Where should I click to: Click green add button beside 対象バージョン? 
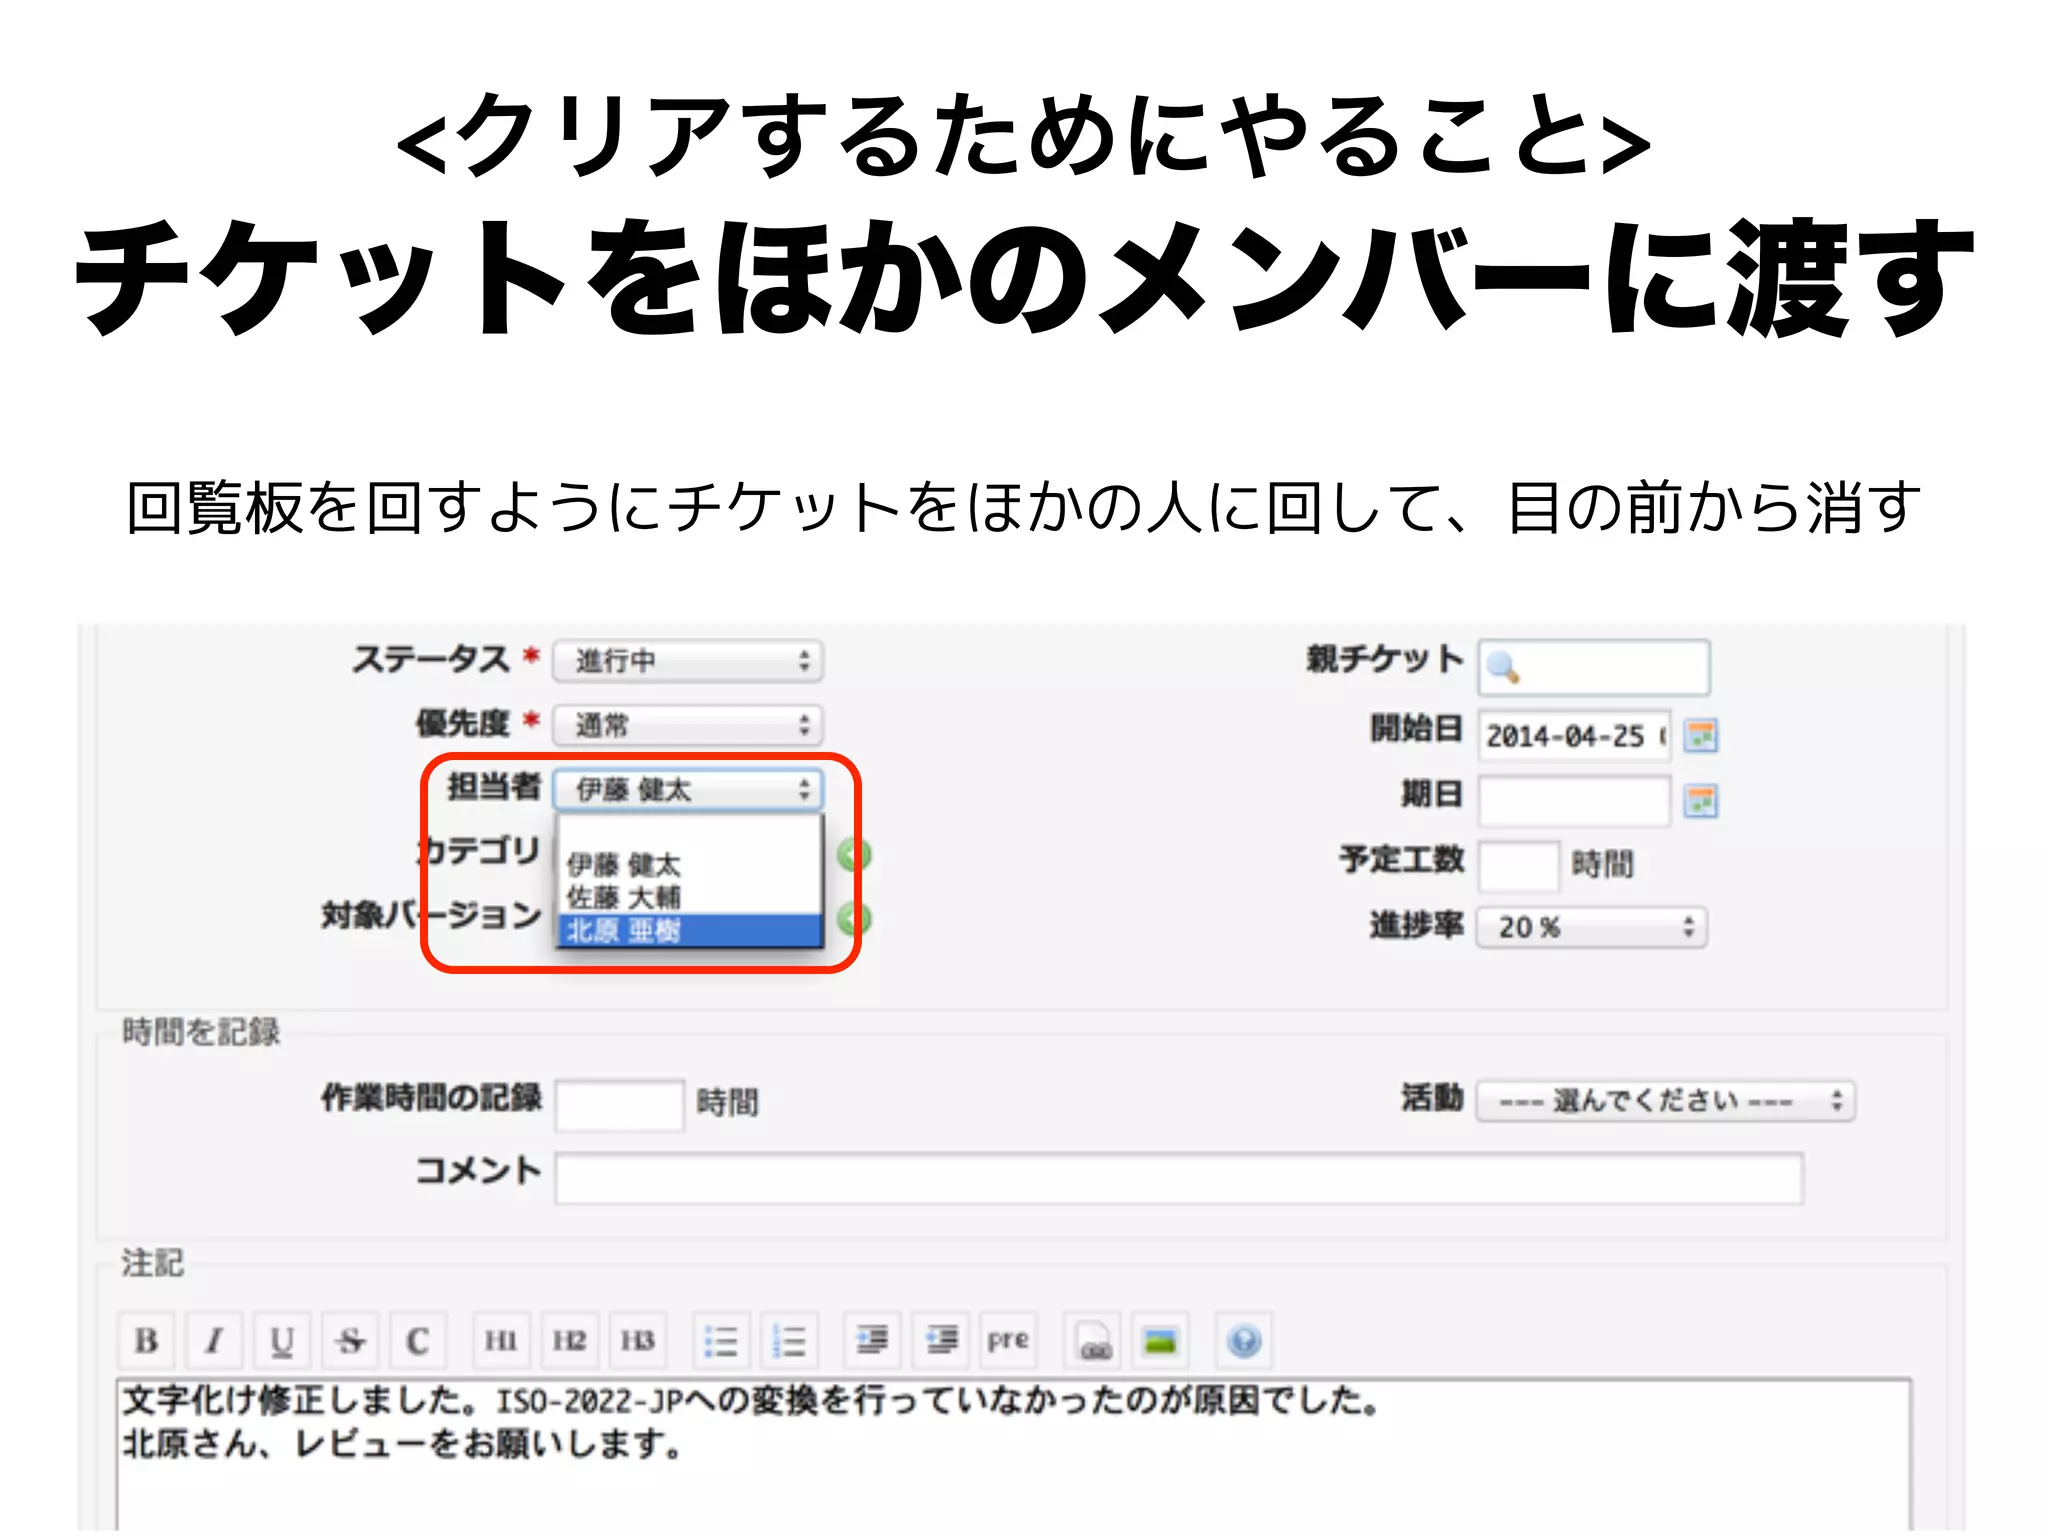853,919
